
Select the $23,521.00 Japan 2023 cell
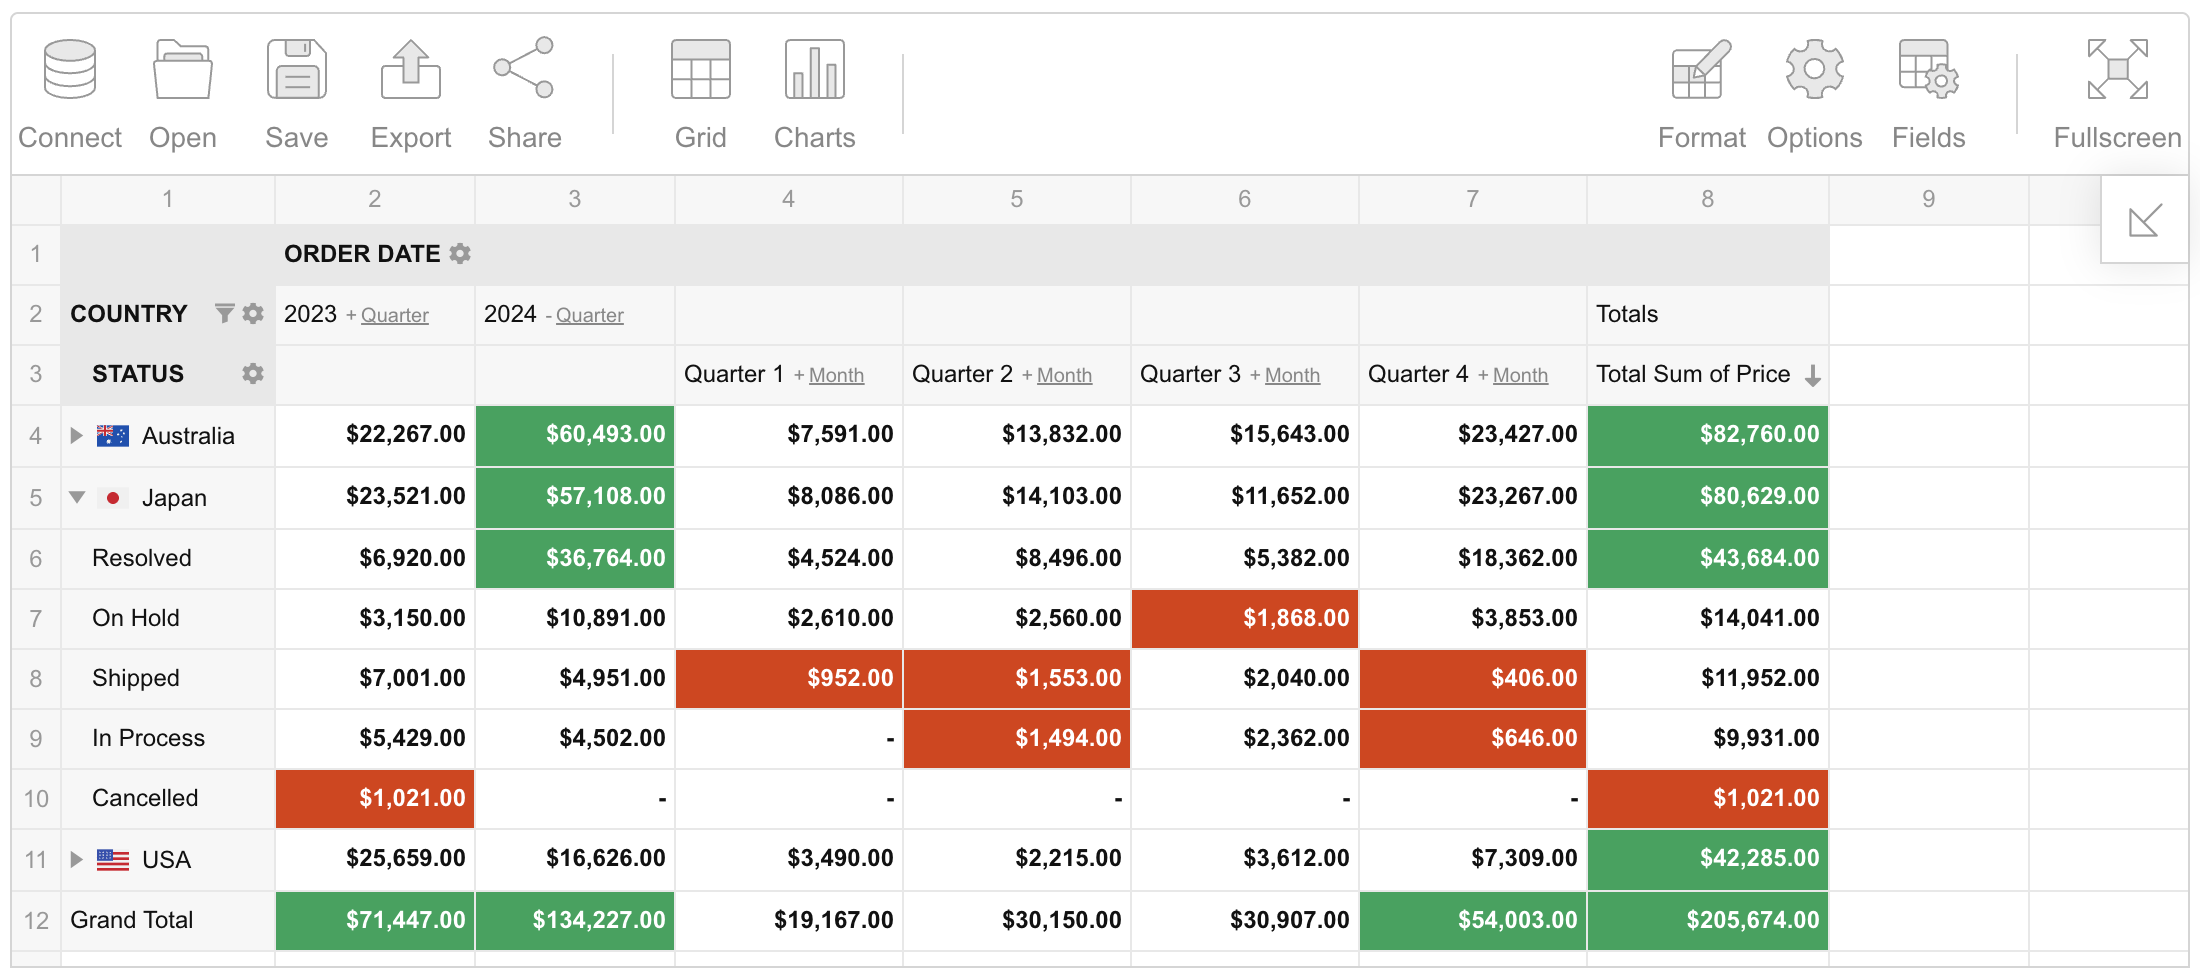(x=375, y=497)
